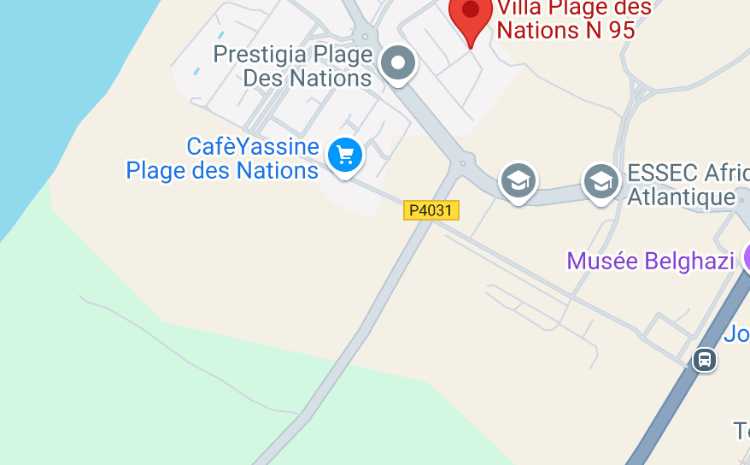The height and width of the screenshot is (465, 750).
Task: Click the partially visible "Jo" place label
Action: (737, 333)
